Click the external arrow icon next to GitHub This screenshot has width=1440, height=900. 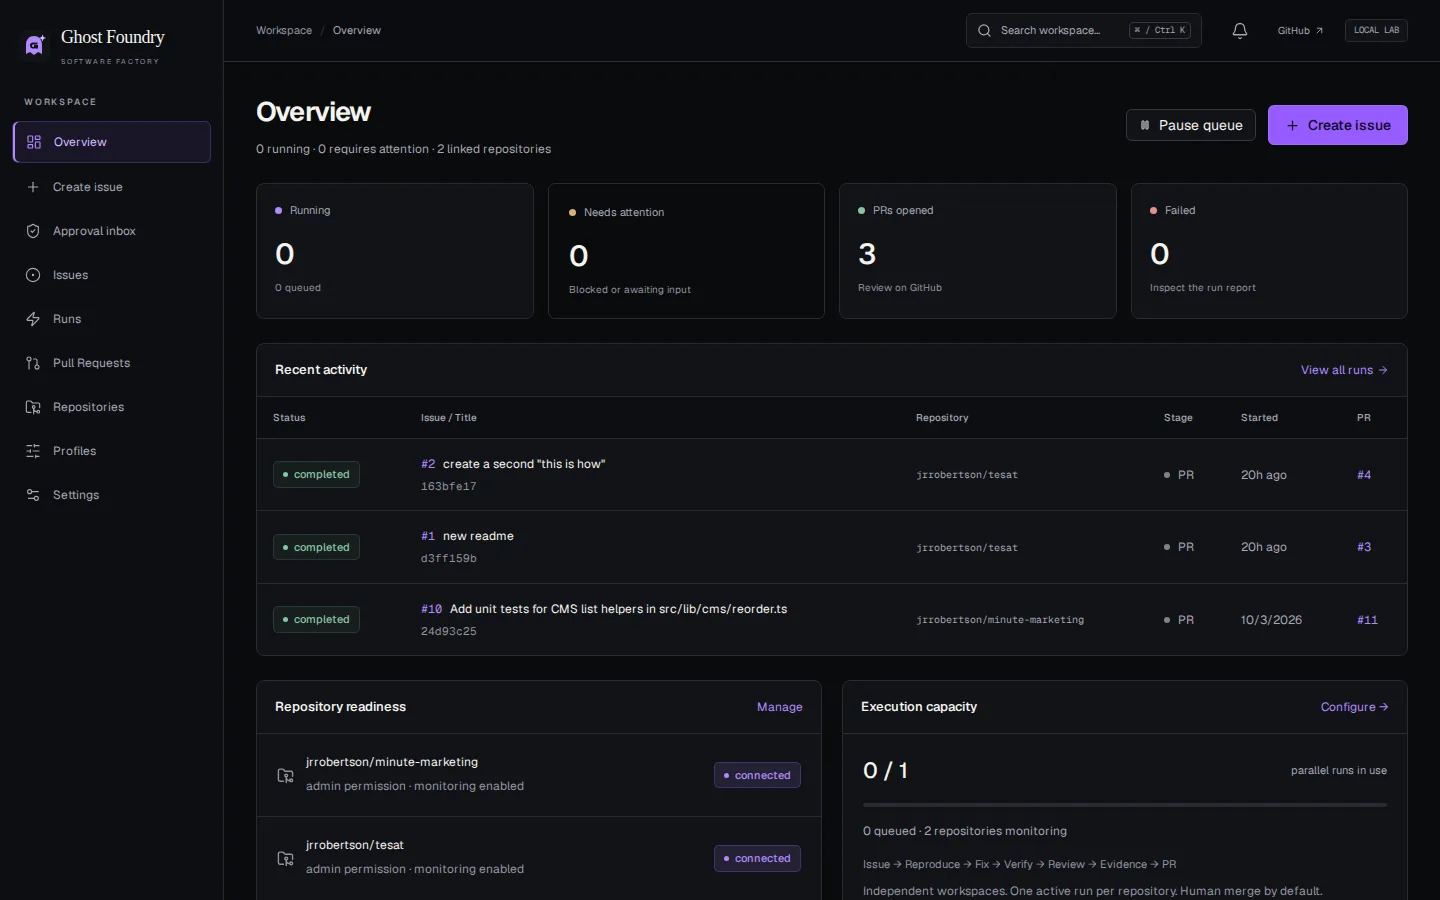point(1319,31)
